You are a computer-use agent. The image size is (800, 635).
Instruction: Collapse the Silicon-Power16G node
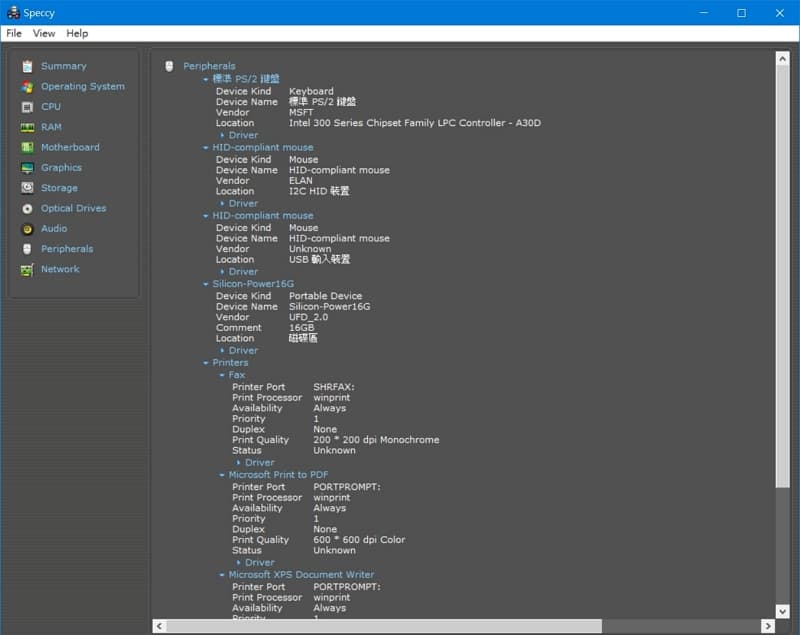pos(206,284)
